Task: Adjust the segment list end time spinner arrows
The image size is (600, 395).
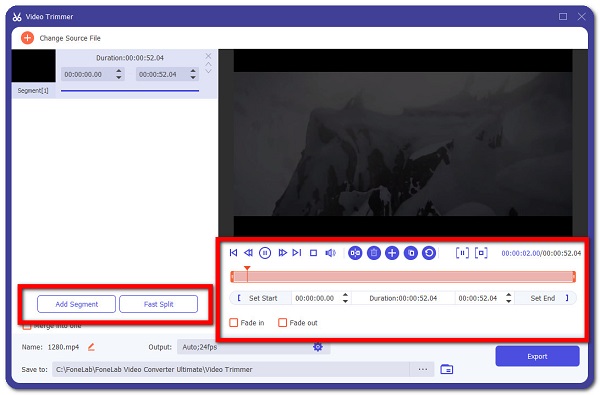Action: [193, 74]
